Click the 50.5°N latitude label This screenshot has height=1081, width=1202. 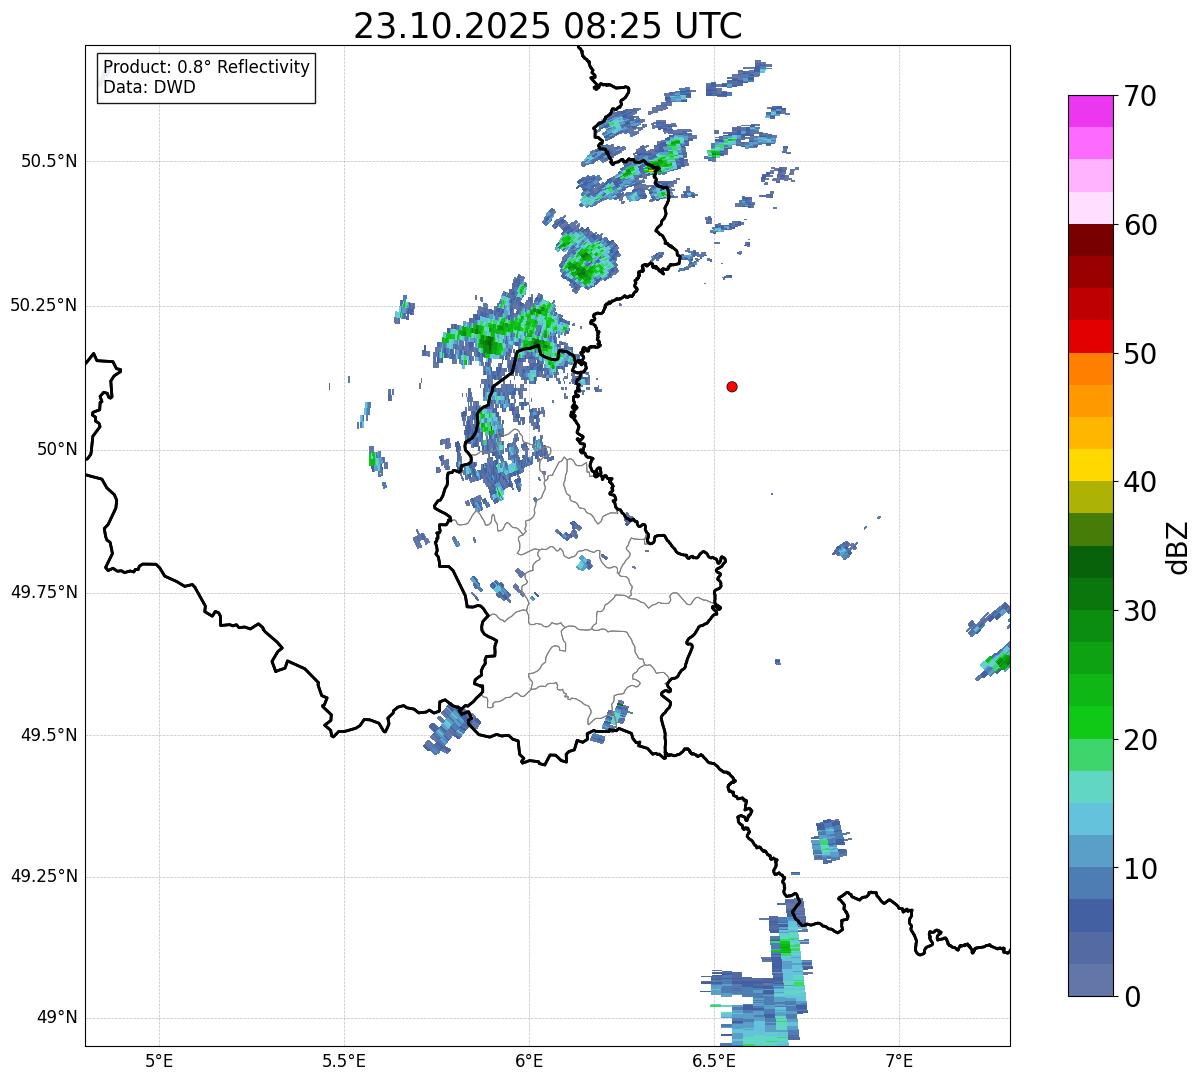coord(49,161)
